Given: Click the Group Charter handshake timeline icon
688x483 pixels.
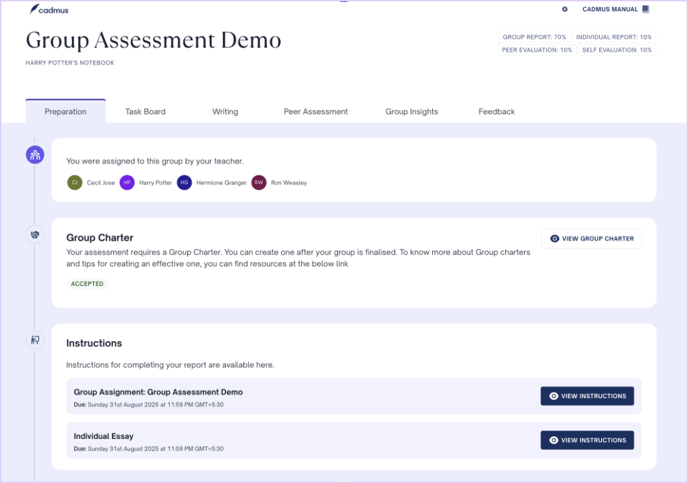Looking at the screenshot, I should point(35,235).
